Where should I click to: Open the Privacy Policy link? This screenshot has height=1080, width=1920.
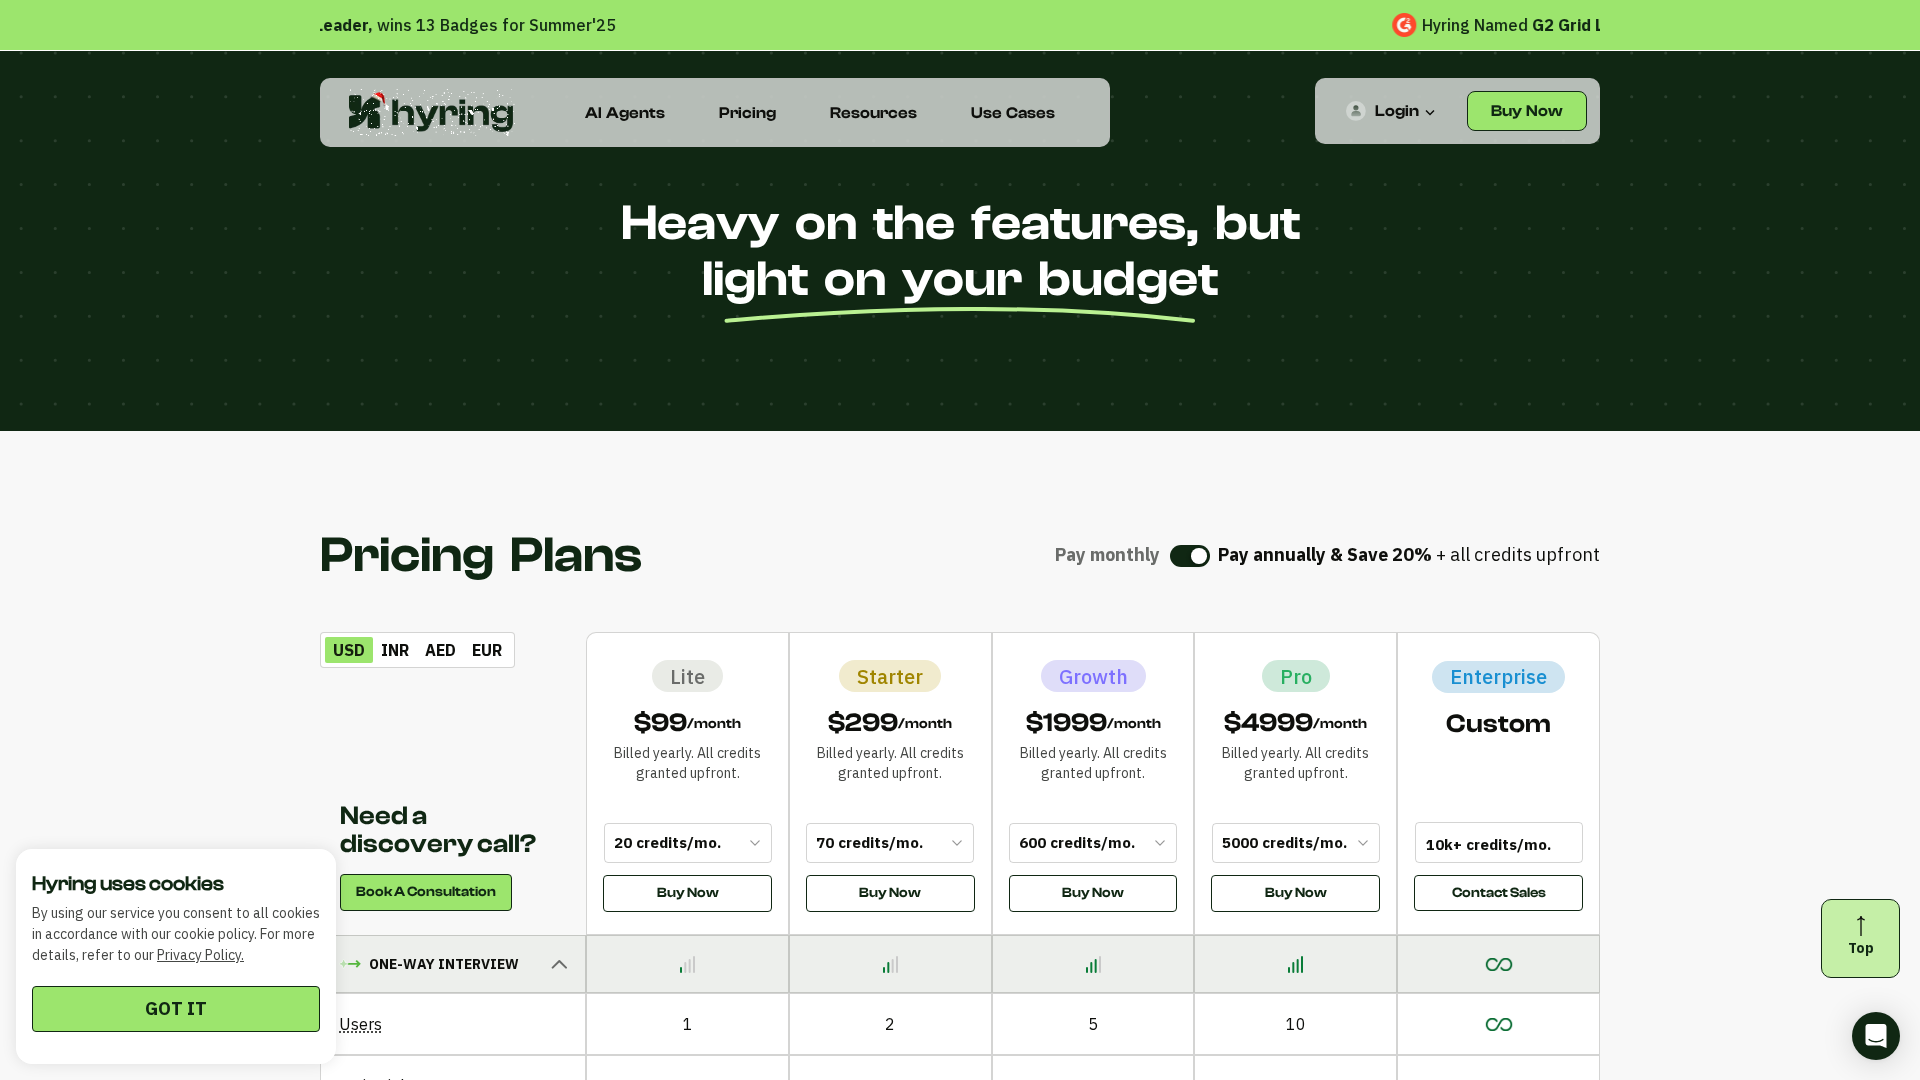pos(200,955)
